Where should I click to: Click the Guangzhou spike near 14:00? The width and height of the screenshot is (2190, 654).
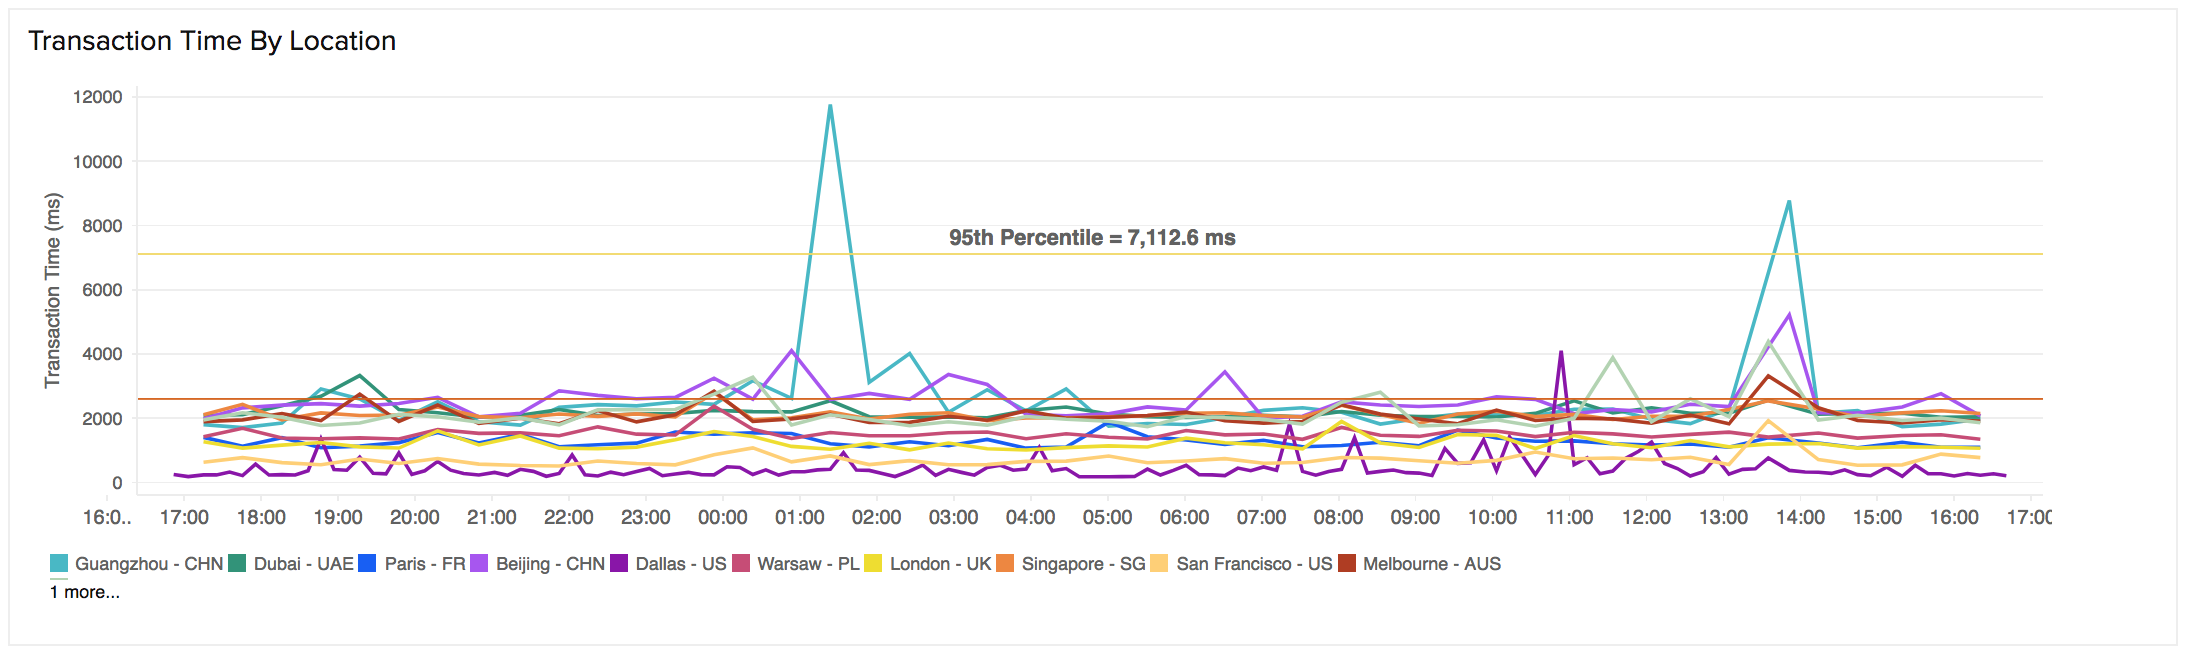pyautogui.click(x=1789, y=202)
